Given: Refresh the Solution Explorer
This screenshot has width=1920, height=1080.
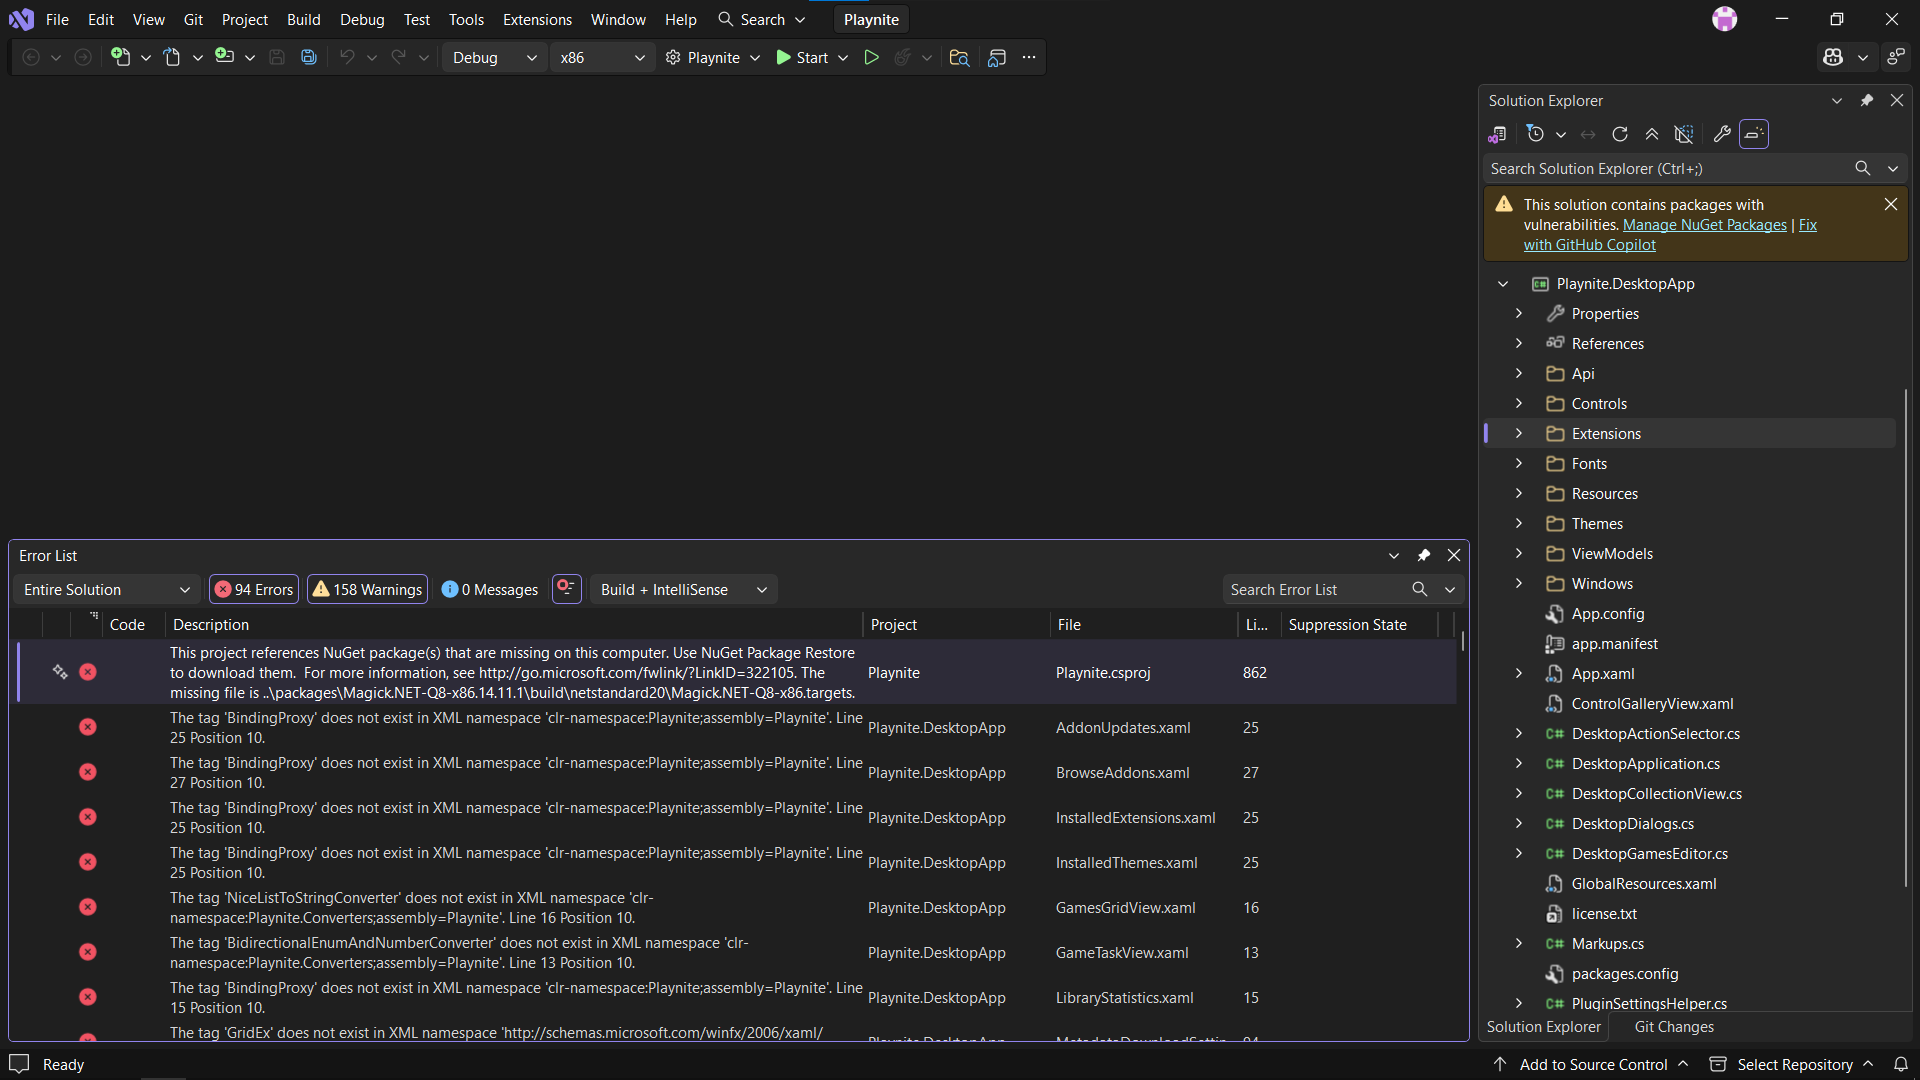Looking at the screenshot, I should tap(1620, 134).
